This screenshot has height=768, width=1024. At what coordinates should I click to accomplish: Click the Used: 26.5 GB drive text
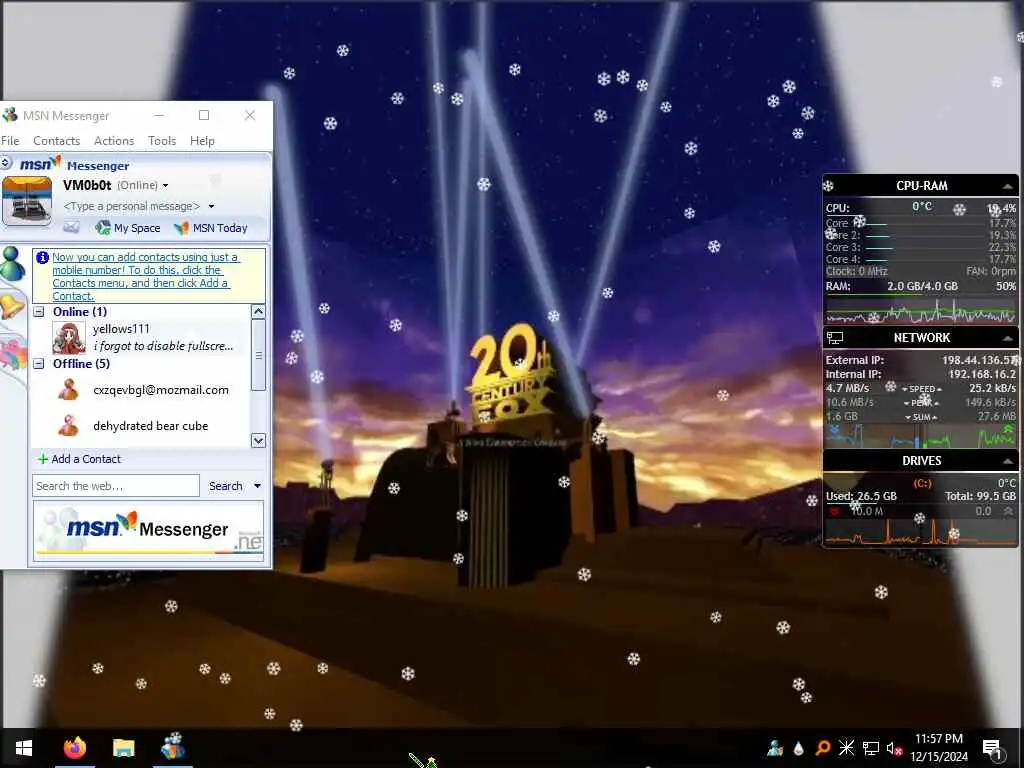point(861,496)
